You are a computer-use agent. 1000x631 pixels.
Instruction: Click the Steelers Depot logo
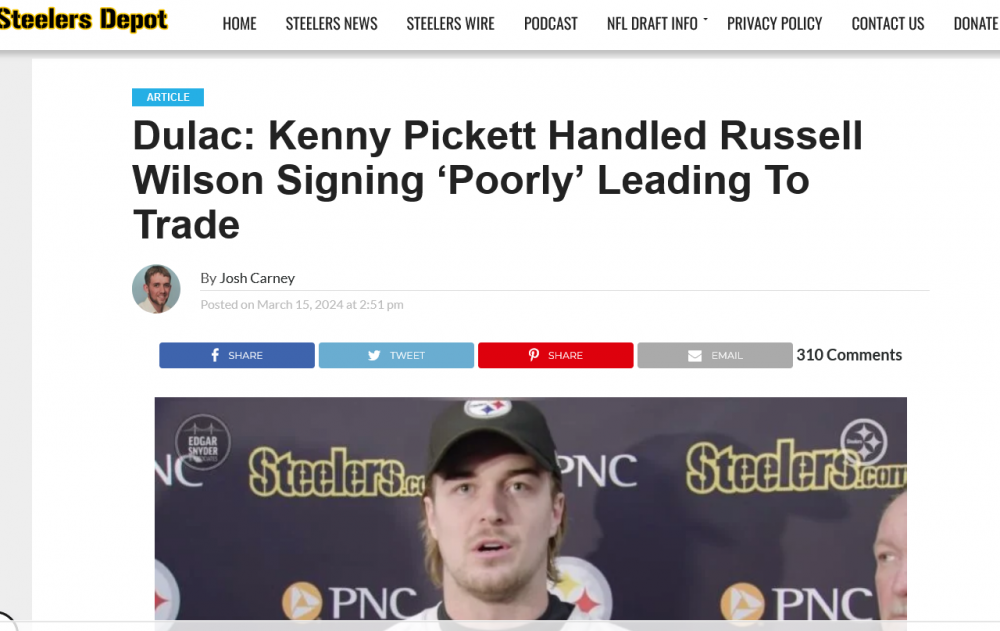coord(84,19)
